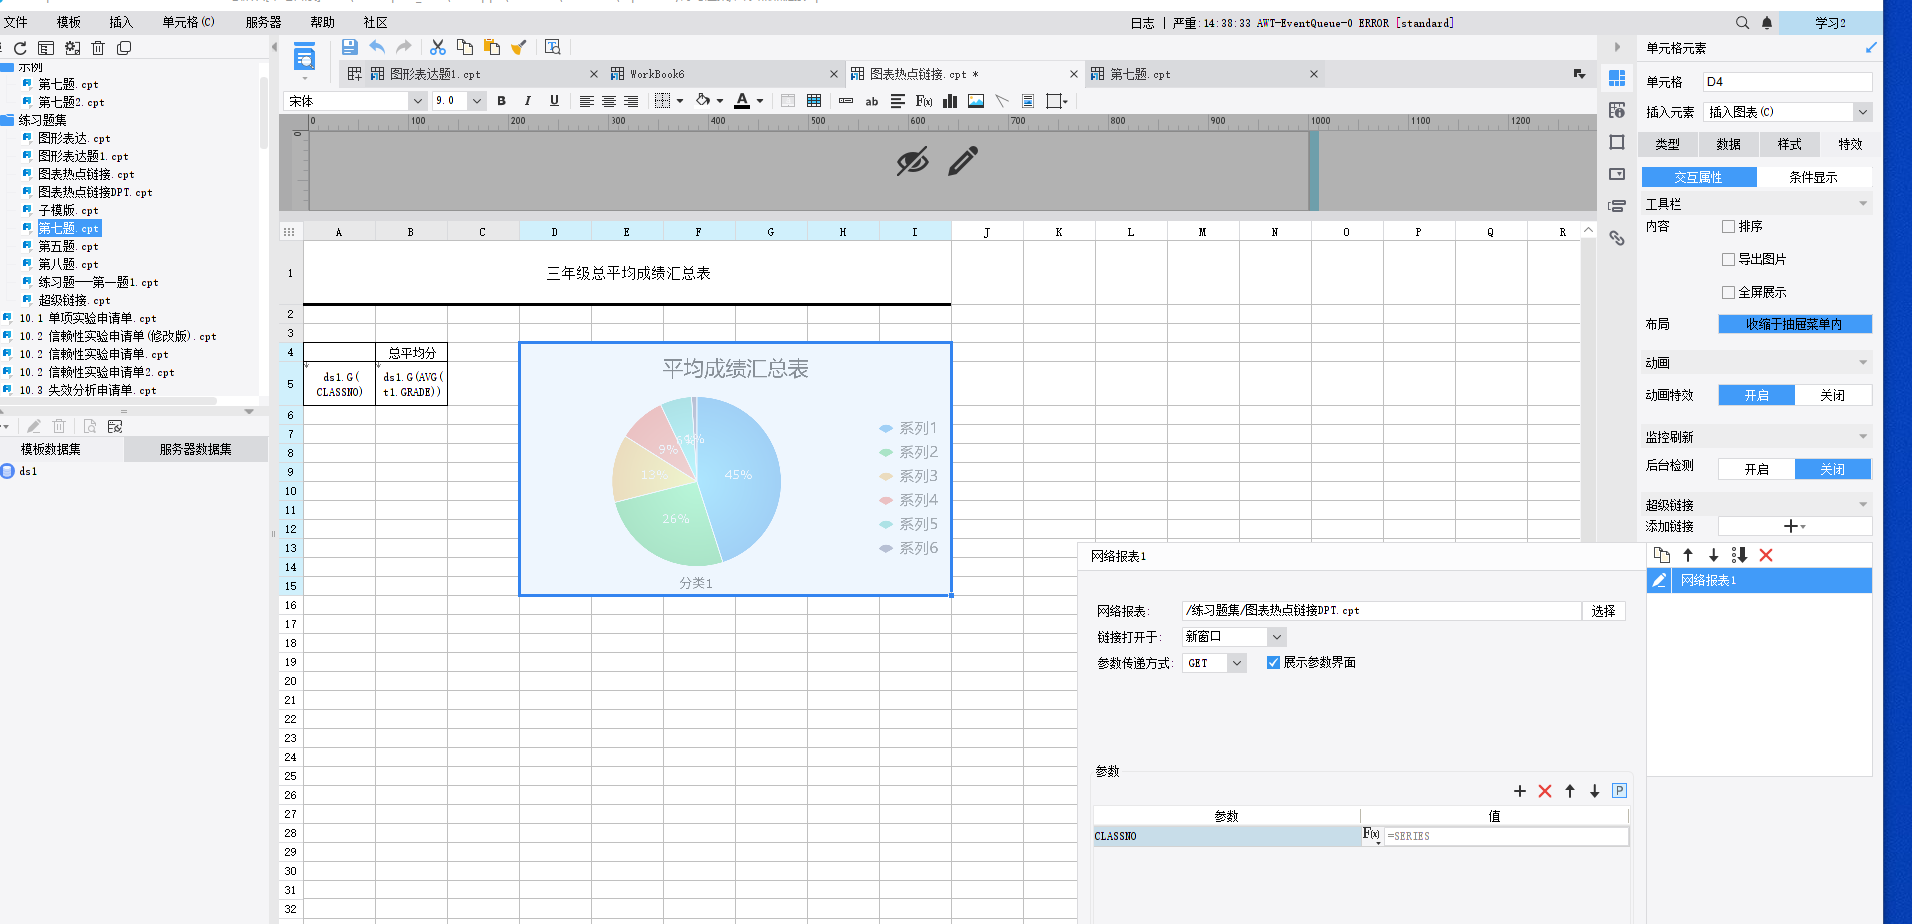
Task: Click the Cut scissors icon
Action: pyautogui.click(x=438, y=47)
